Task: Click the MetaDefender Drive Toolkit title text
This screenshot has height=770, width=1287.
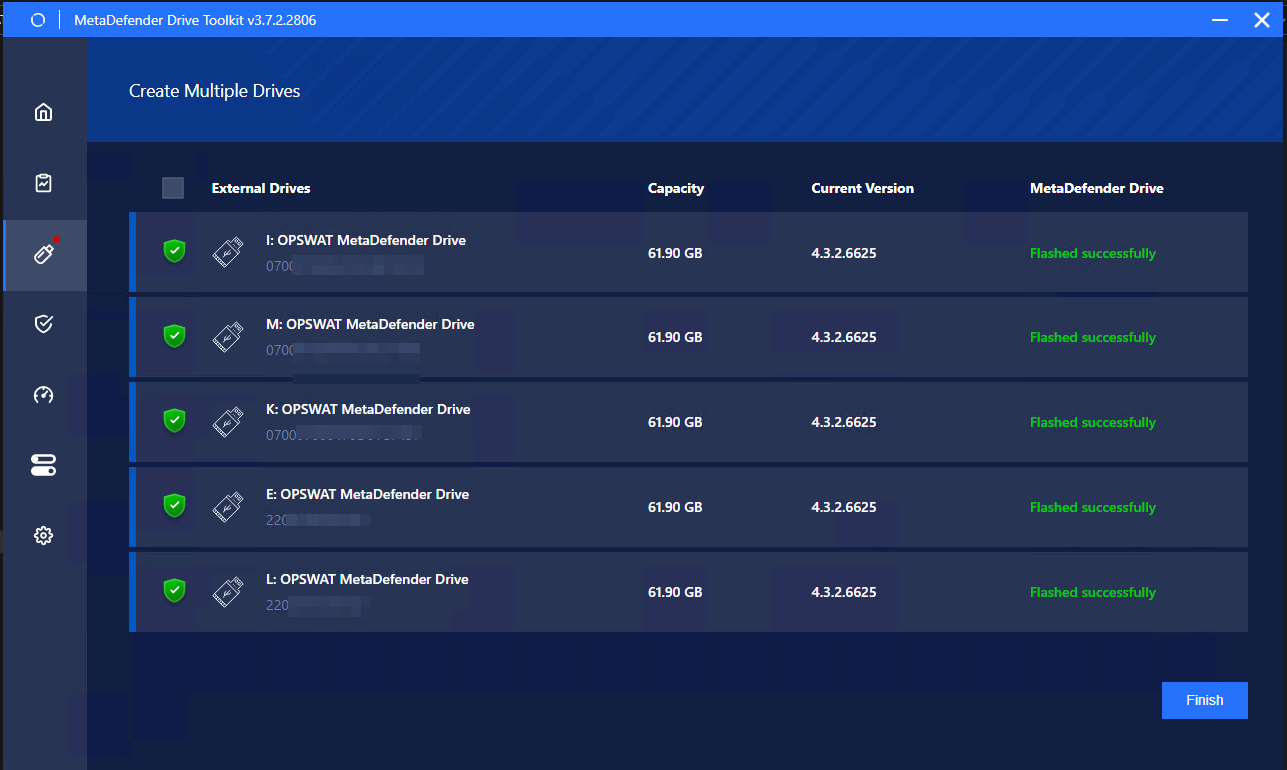Action: click(x=195, y=20)
